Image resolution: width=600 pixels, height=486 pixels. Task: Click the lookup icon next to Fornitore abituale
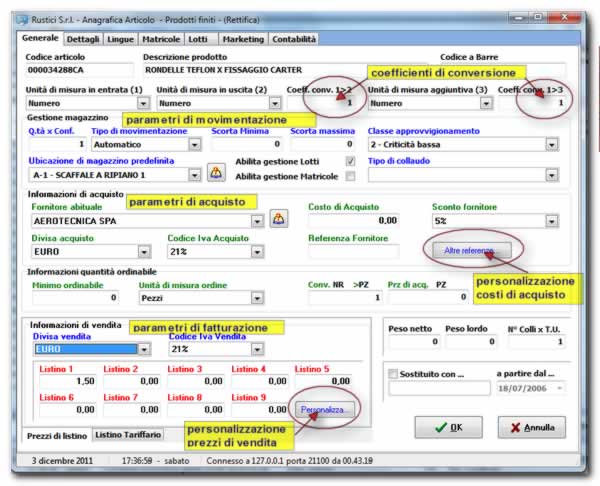(281, 219)
